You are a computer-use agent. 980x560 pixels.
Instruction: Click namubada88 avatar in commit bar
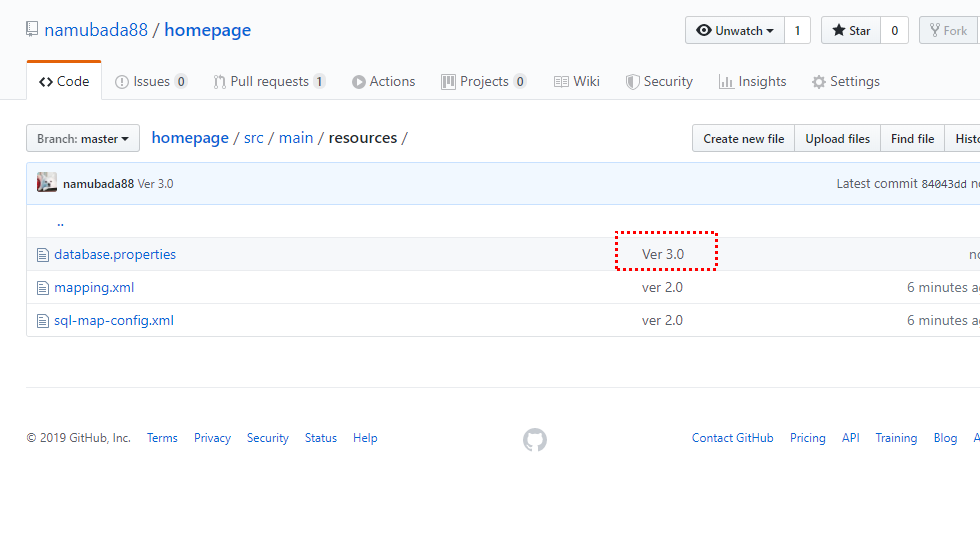pyautogui.click(x=47, y=182)
